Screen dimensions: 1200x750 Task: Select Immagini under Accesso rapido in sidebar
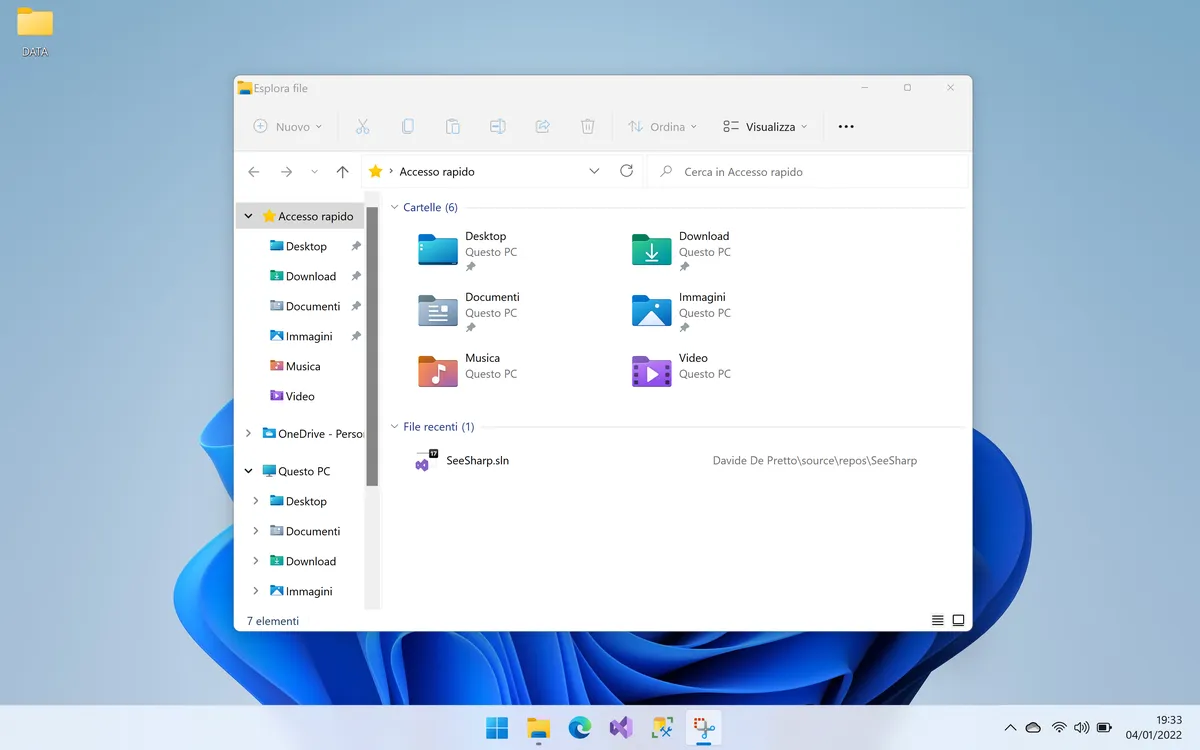[x=300, y=336]
